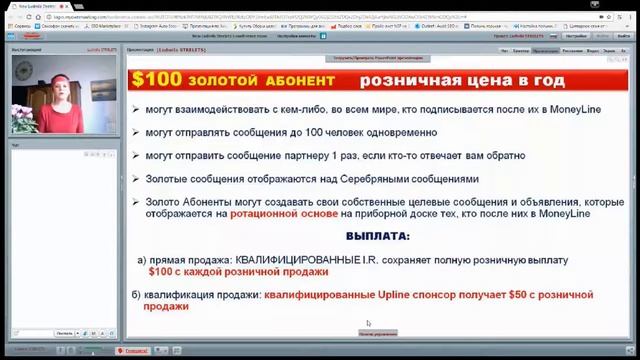Click the load PowerPoint presentation bar

pos(378,58)
